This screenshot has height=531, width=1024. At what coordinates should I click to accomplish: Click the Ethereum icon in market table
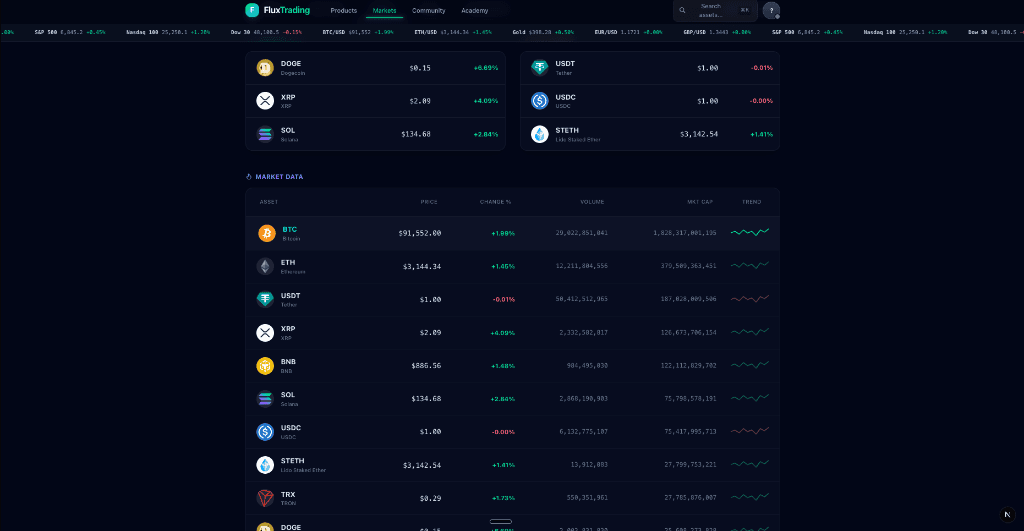click(265, 266)
